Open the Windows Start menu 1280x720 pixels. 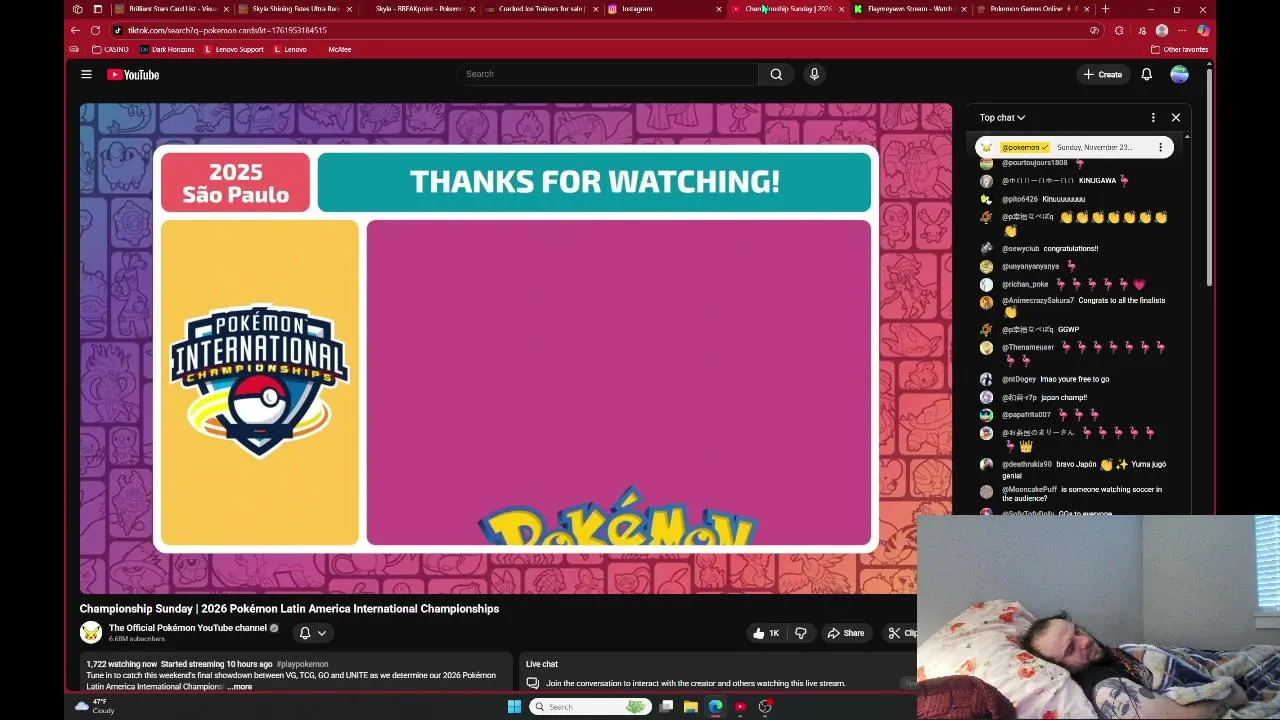pos(514,707)
